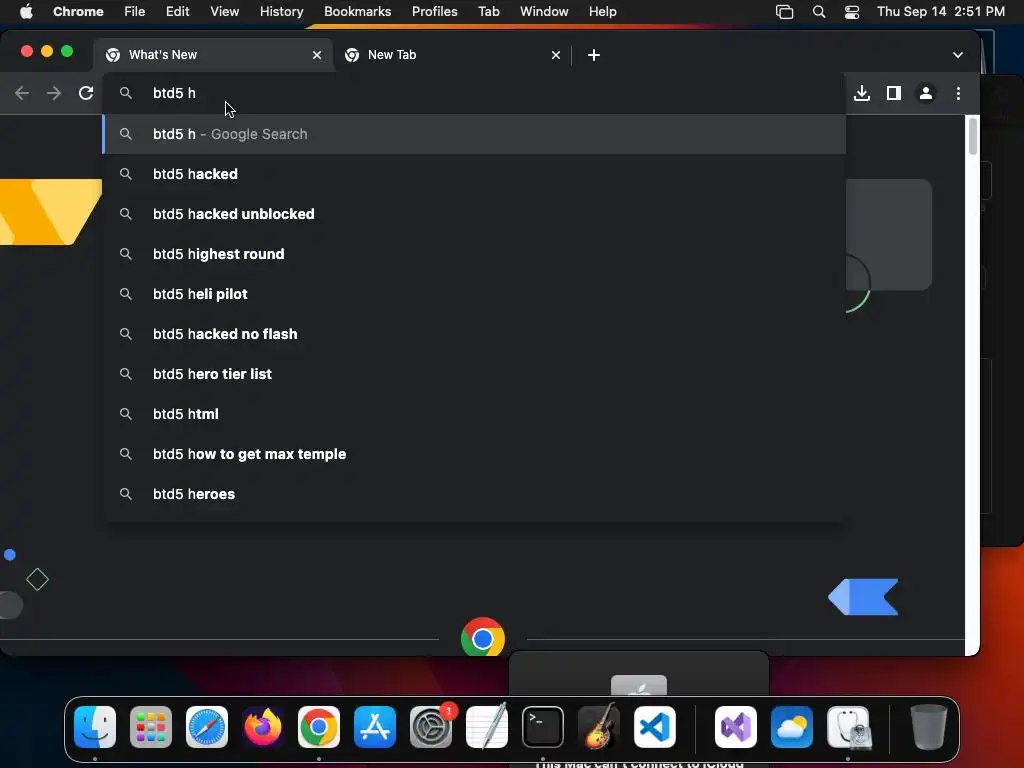The image size is (1024, 768).
Task: Close the New Tab tab
Action: [556, 55]
